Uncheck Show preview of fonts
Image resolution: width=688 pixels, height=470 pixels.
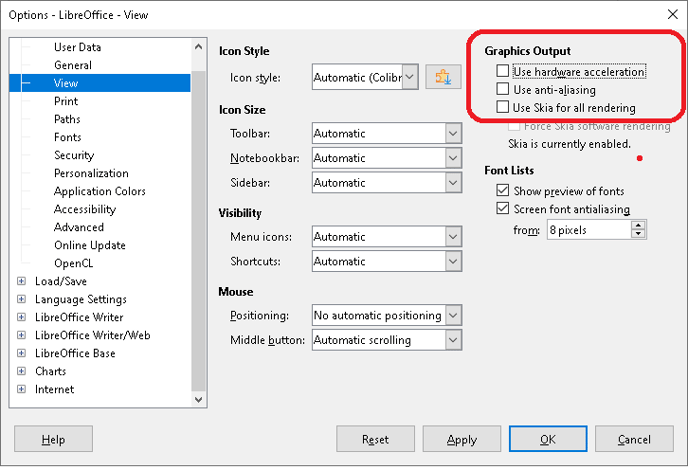click(x=502, y=190)
